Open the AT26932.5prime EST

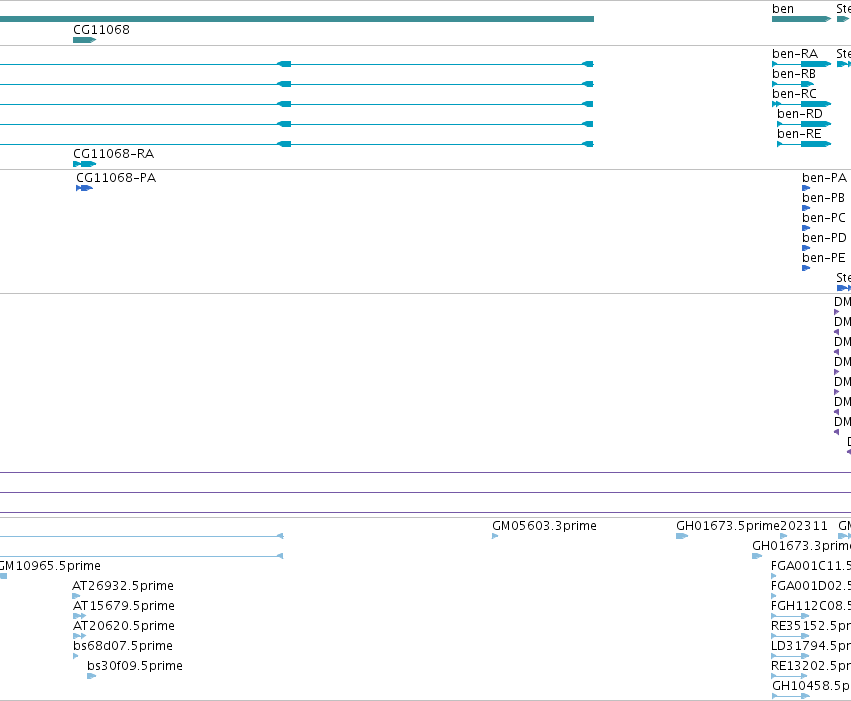point(76,596)
